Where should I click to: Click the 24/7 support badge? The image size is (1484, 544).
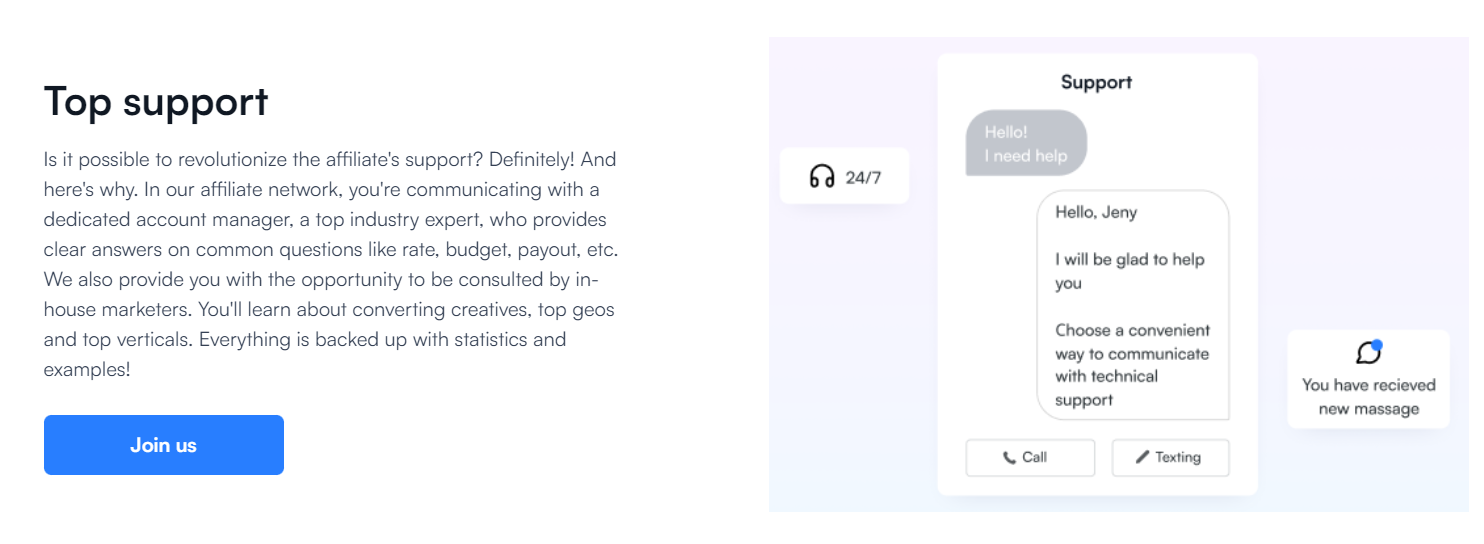845,176
